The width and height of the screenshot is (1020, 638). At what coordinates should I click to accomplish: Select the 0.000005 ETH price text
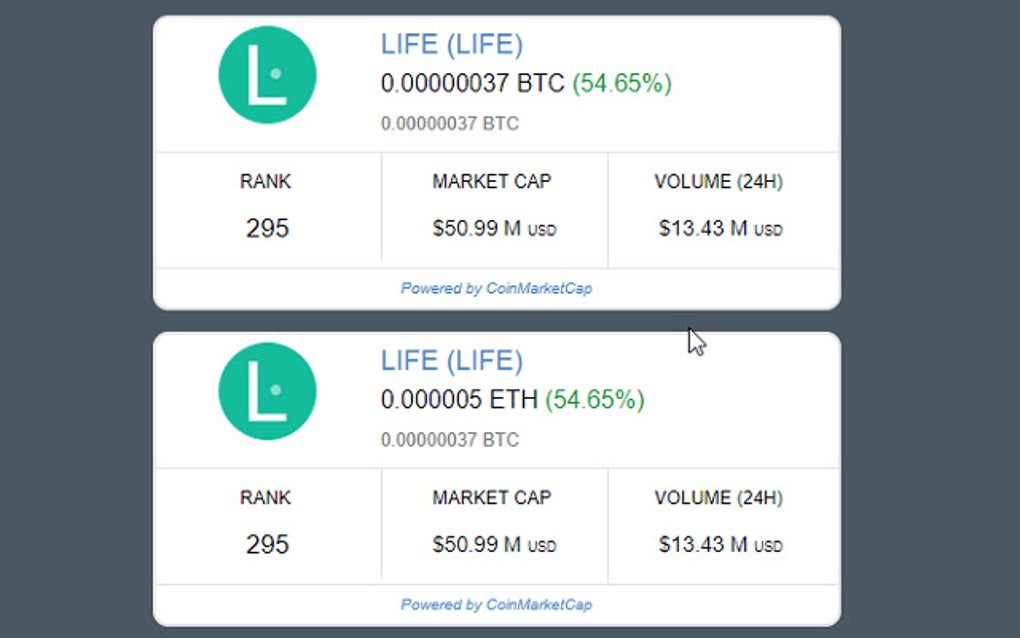[450, 399]
